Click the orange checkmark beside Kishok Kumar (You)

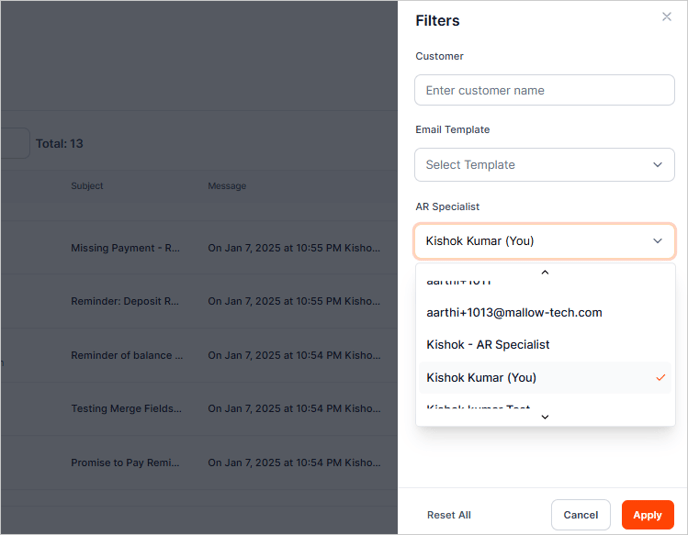[x=660, y=378]
